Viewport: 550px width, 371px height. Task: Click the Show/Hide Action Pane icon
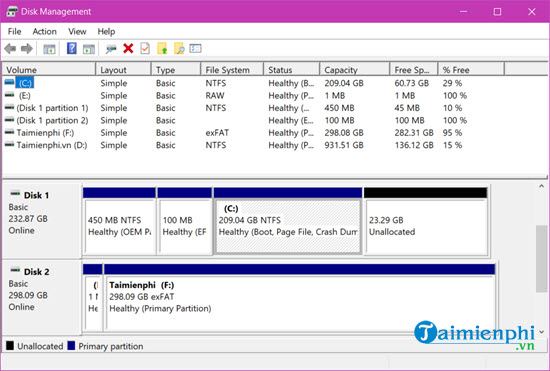(x=89, y=49)
